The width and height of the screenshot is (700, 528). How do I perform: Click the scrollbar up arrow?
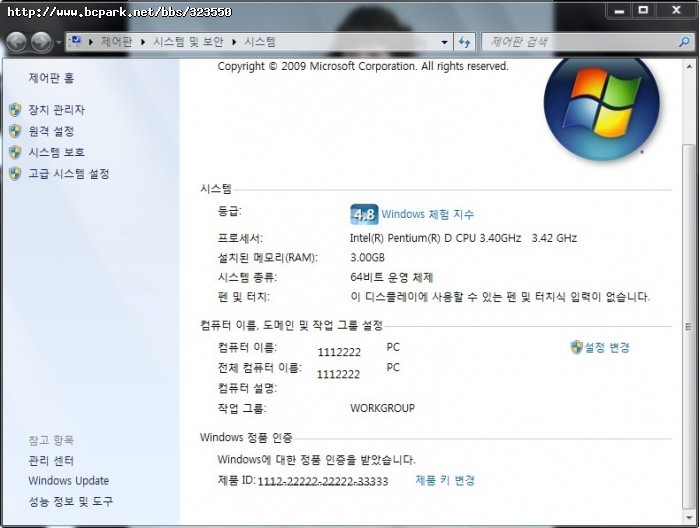[x=689, y=67]
